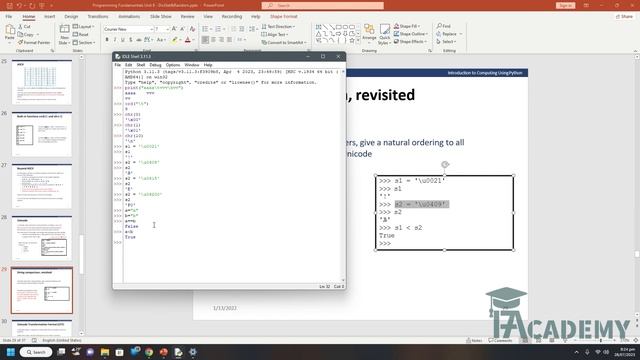This screenshot has height=360, width=640.
Task: Open the Windows Start menu
Action: (11, 352)
